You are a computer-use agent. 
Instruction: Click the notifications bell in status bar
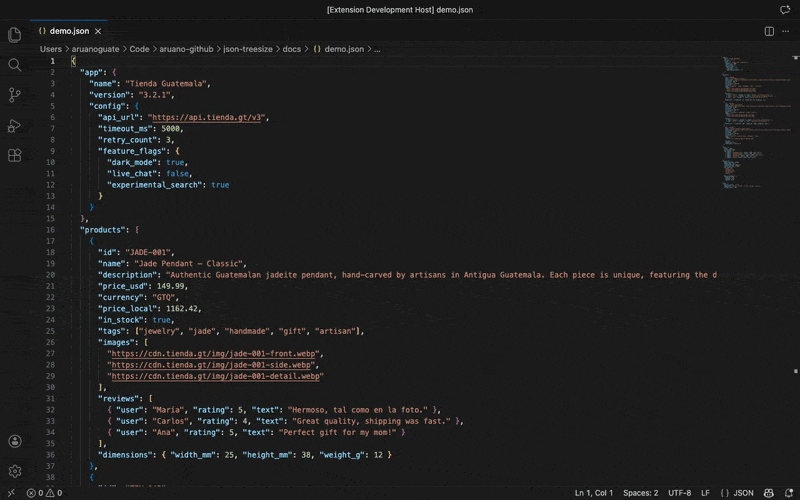tap(789, 493)
